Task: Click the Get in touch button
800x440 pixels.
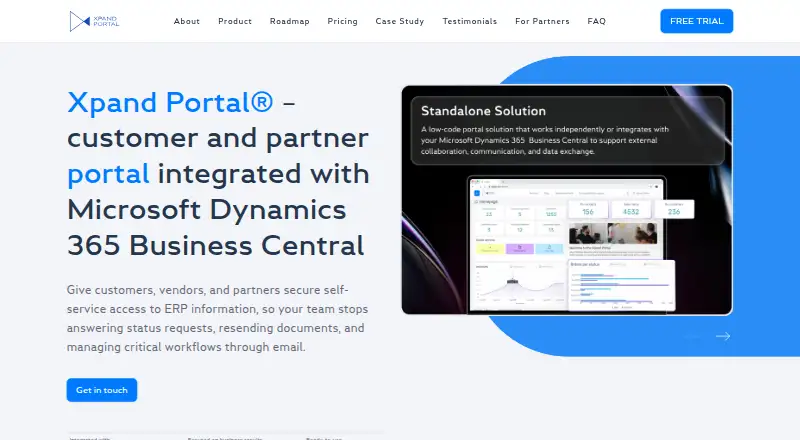Action: [102, 390]
